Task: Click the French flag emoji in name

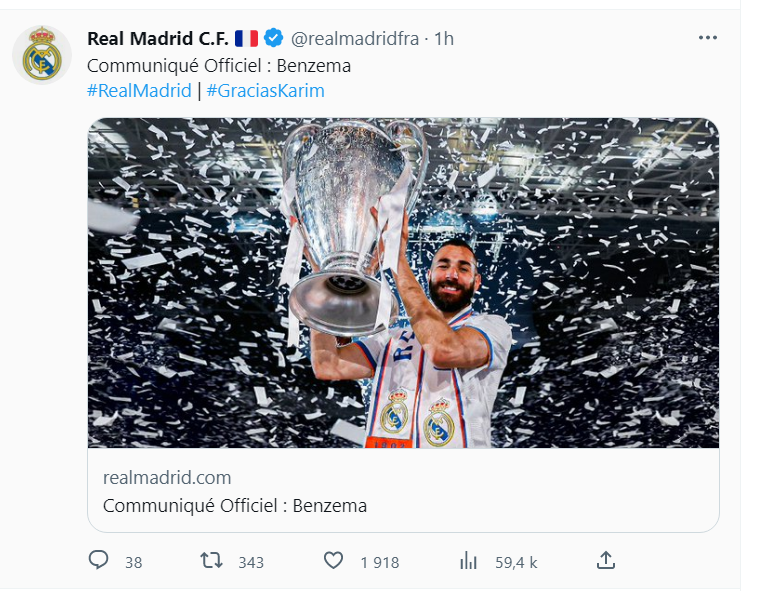Action: pyautogui.click(x=247, y=39)
